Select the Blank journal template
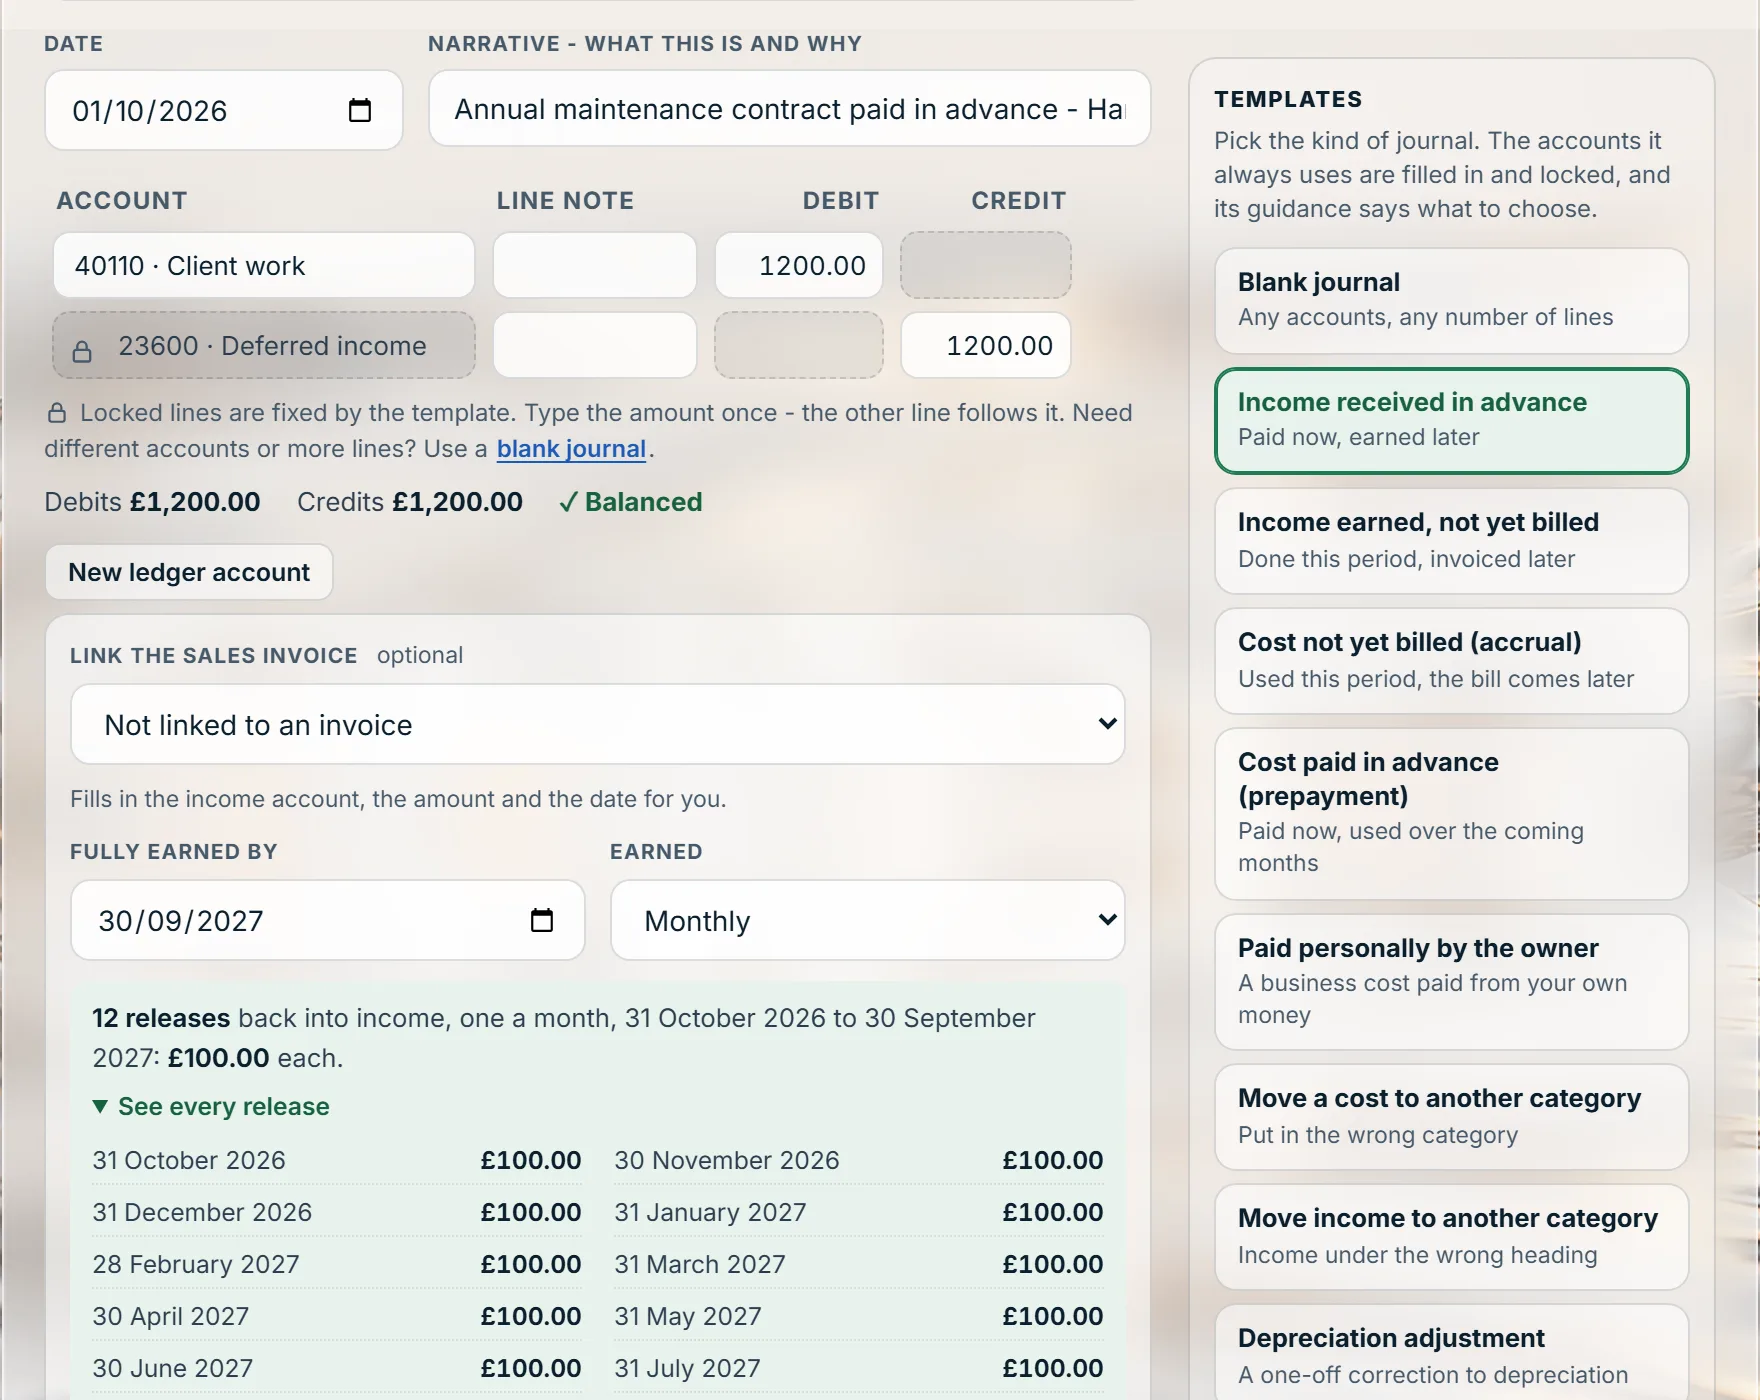 (x=1451, y=300)
